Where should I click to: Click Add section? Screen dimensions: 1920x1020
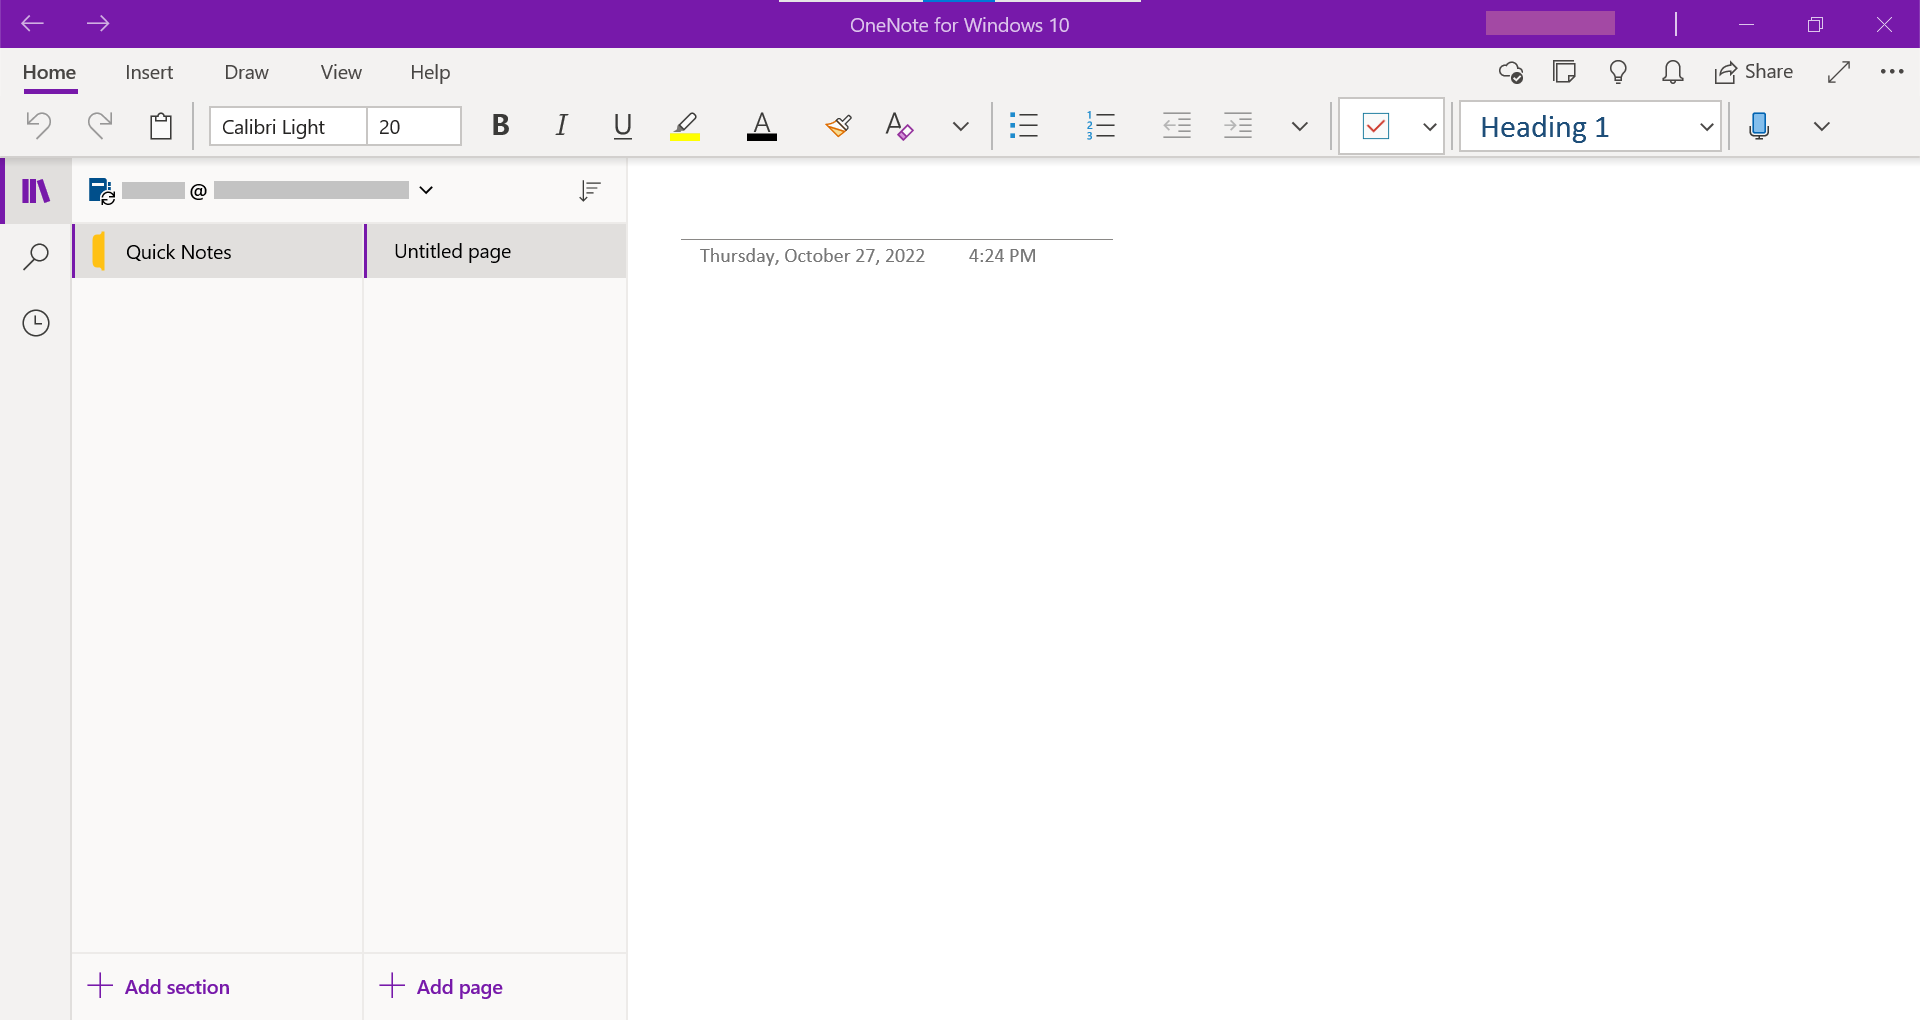(x=159, y=987)
